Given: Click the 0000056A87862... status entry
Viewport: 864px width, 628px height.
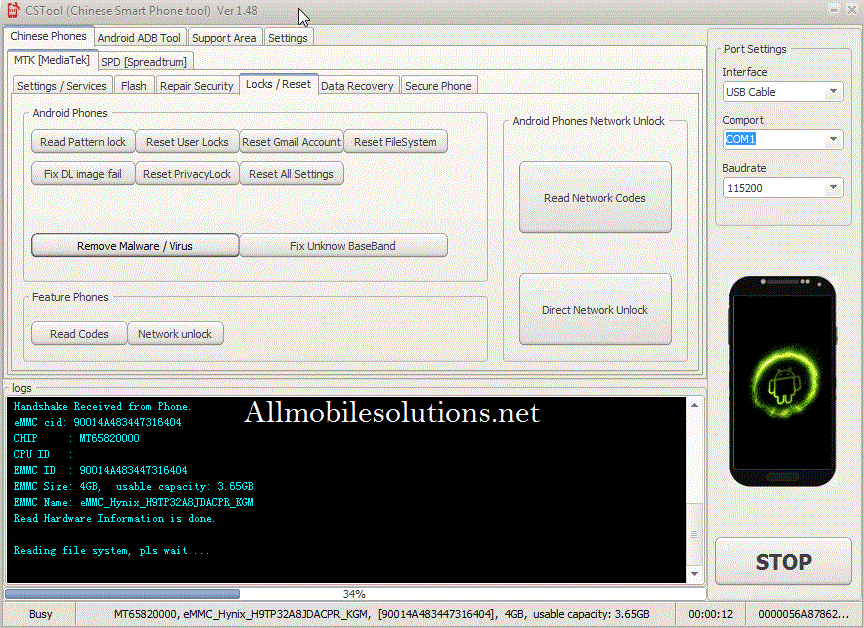Looking at the screenshot, I should tap(803, 614).
